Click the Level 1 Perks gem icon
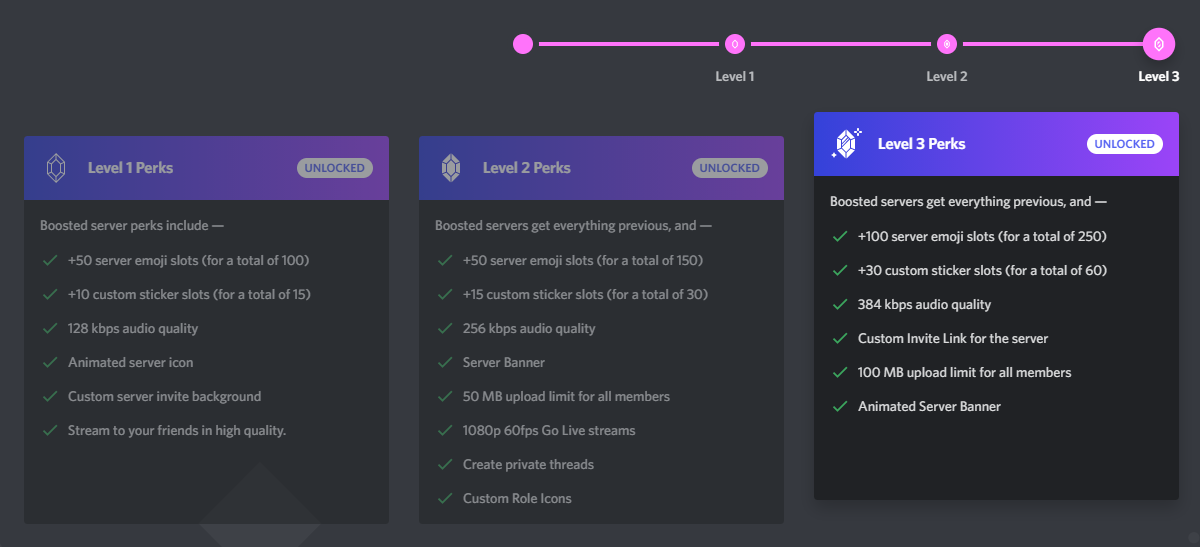This screenshot has height=547, width=1200. click(56, 168)
